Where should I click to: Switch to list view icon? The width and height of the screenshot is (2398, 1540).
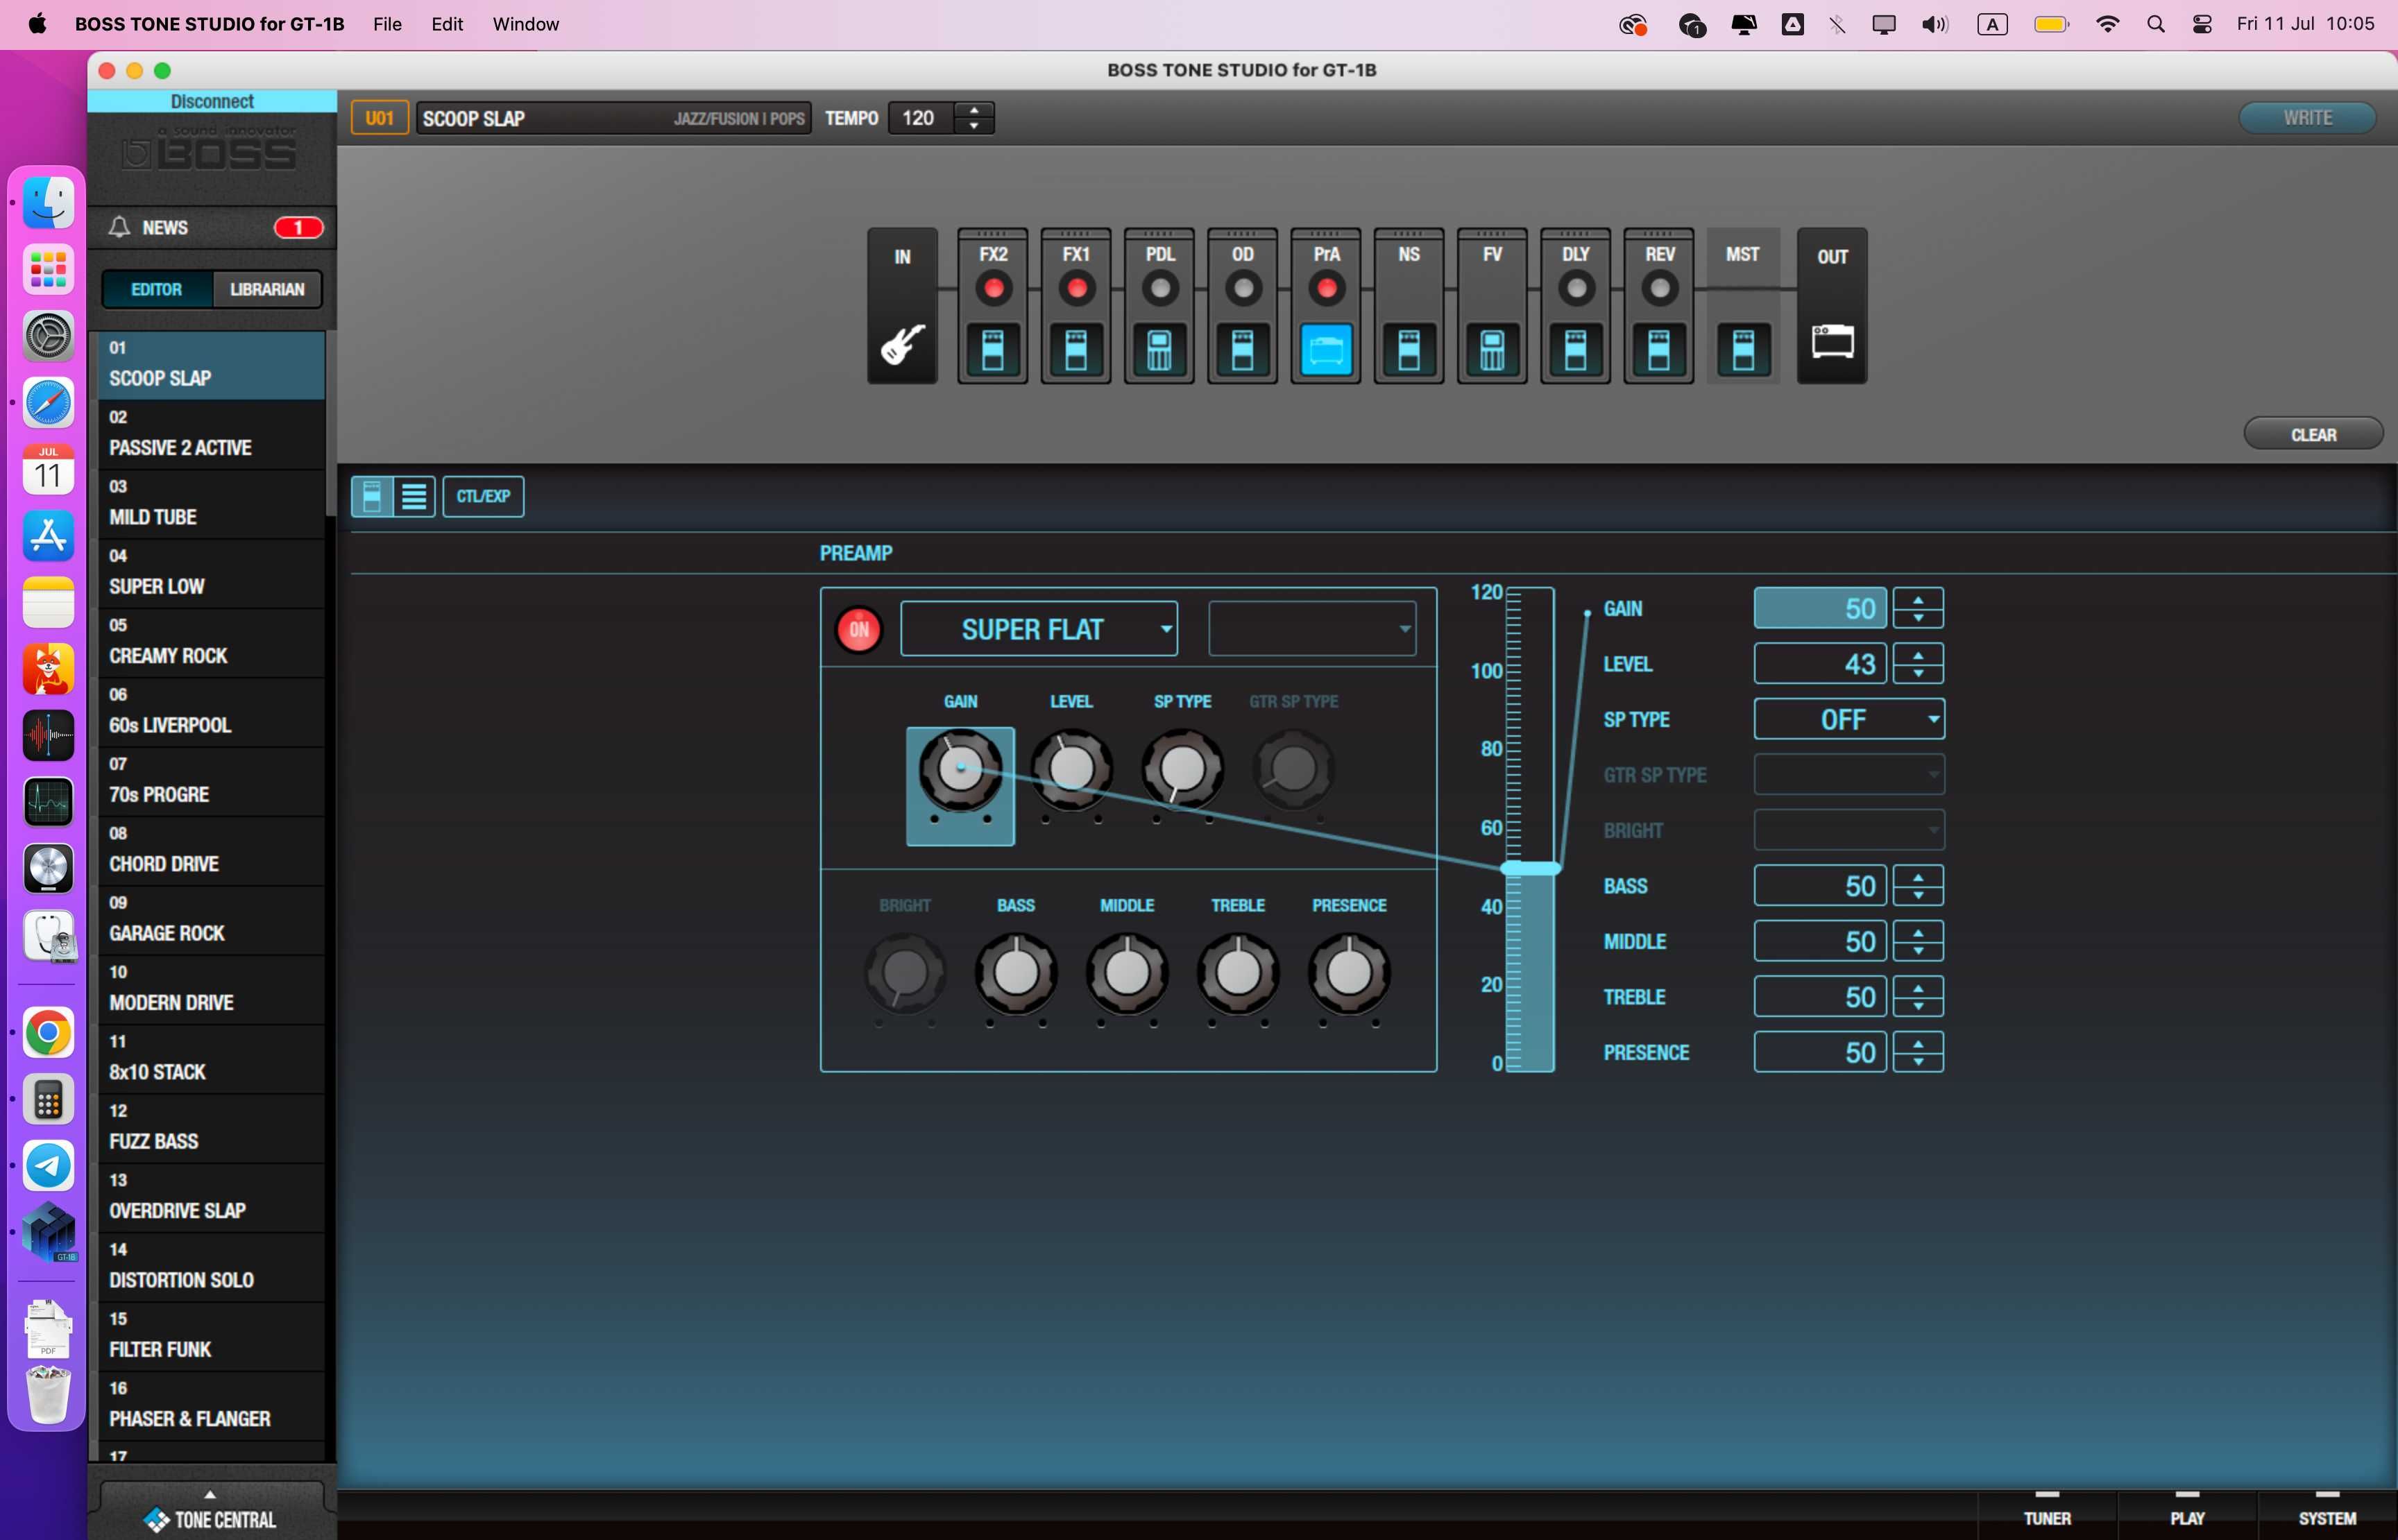point(414,496)
